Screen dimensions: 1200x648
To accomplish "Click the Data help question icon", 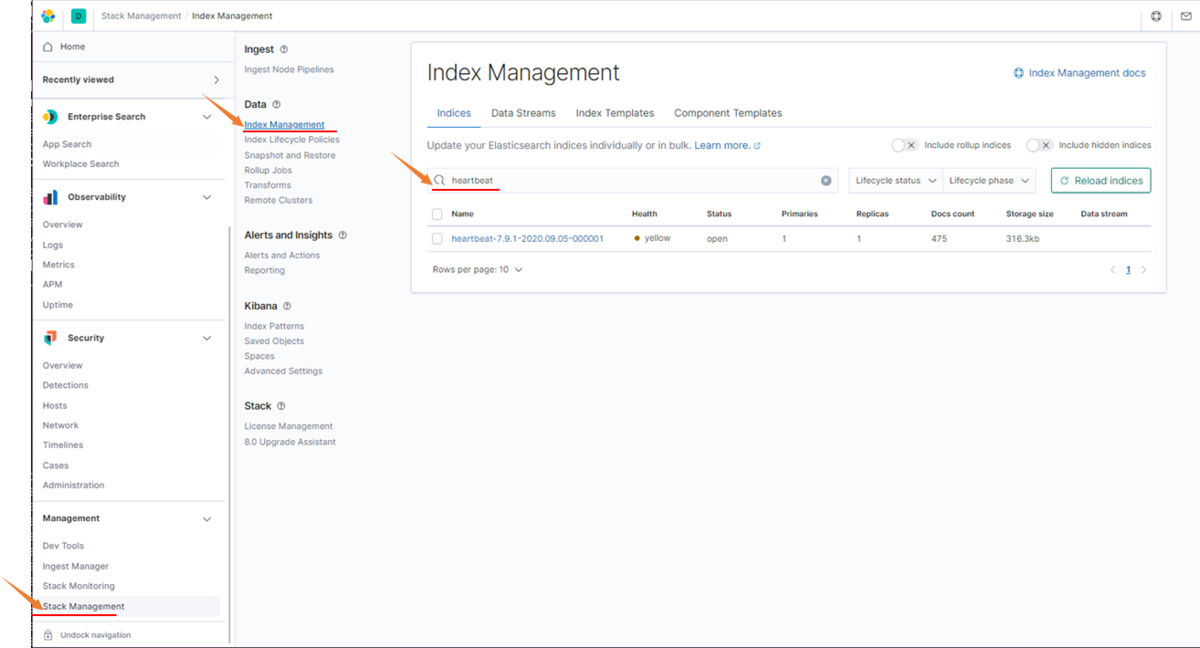I will tap(277, 104).
